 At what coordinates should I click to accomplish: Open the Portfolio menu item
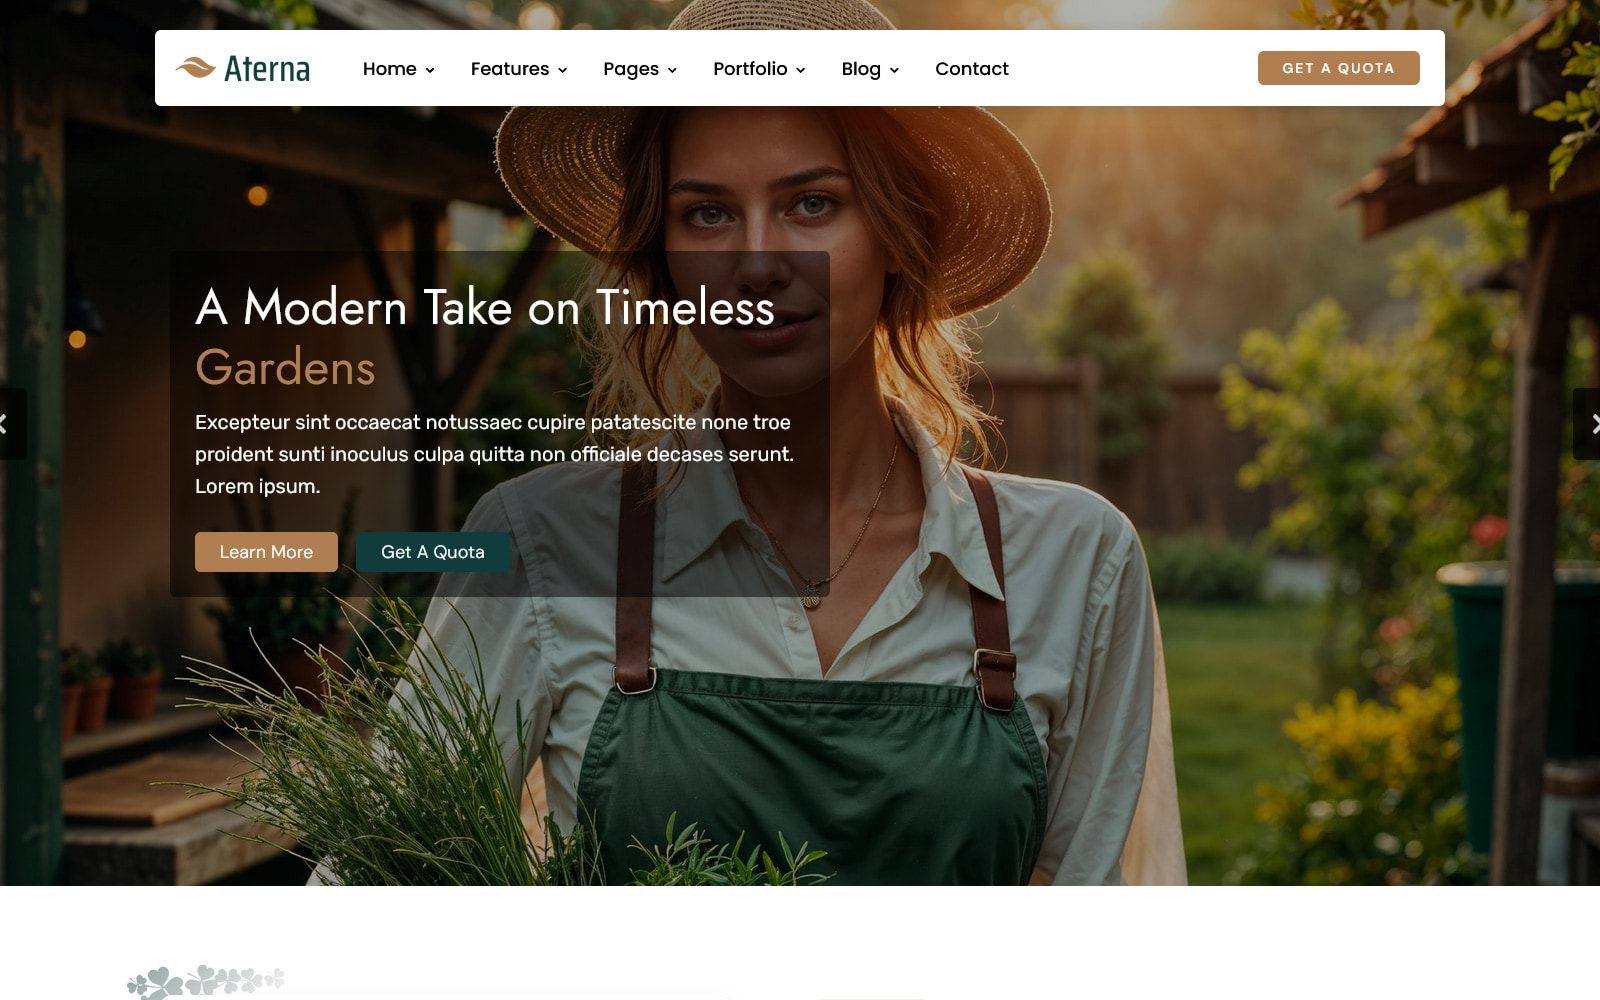click(750, 69)
